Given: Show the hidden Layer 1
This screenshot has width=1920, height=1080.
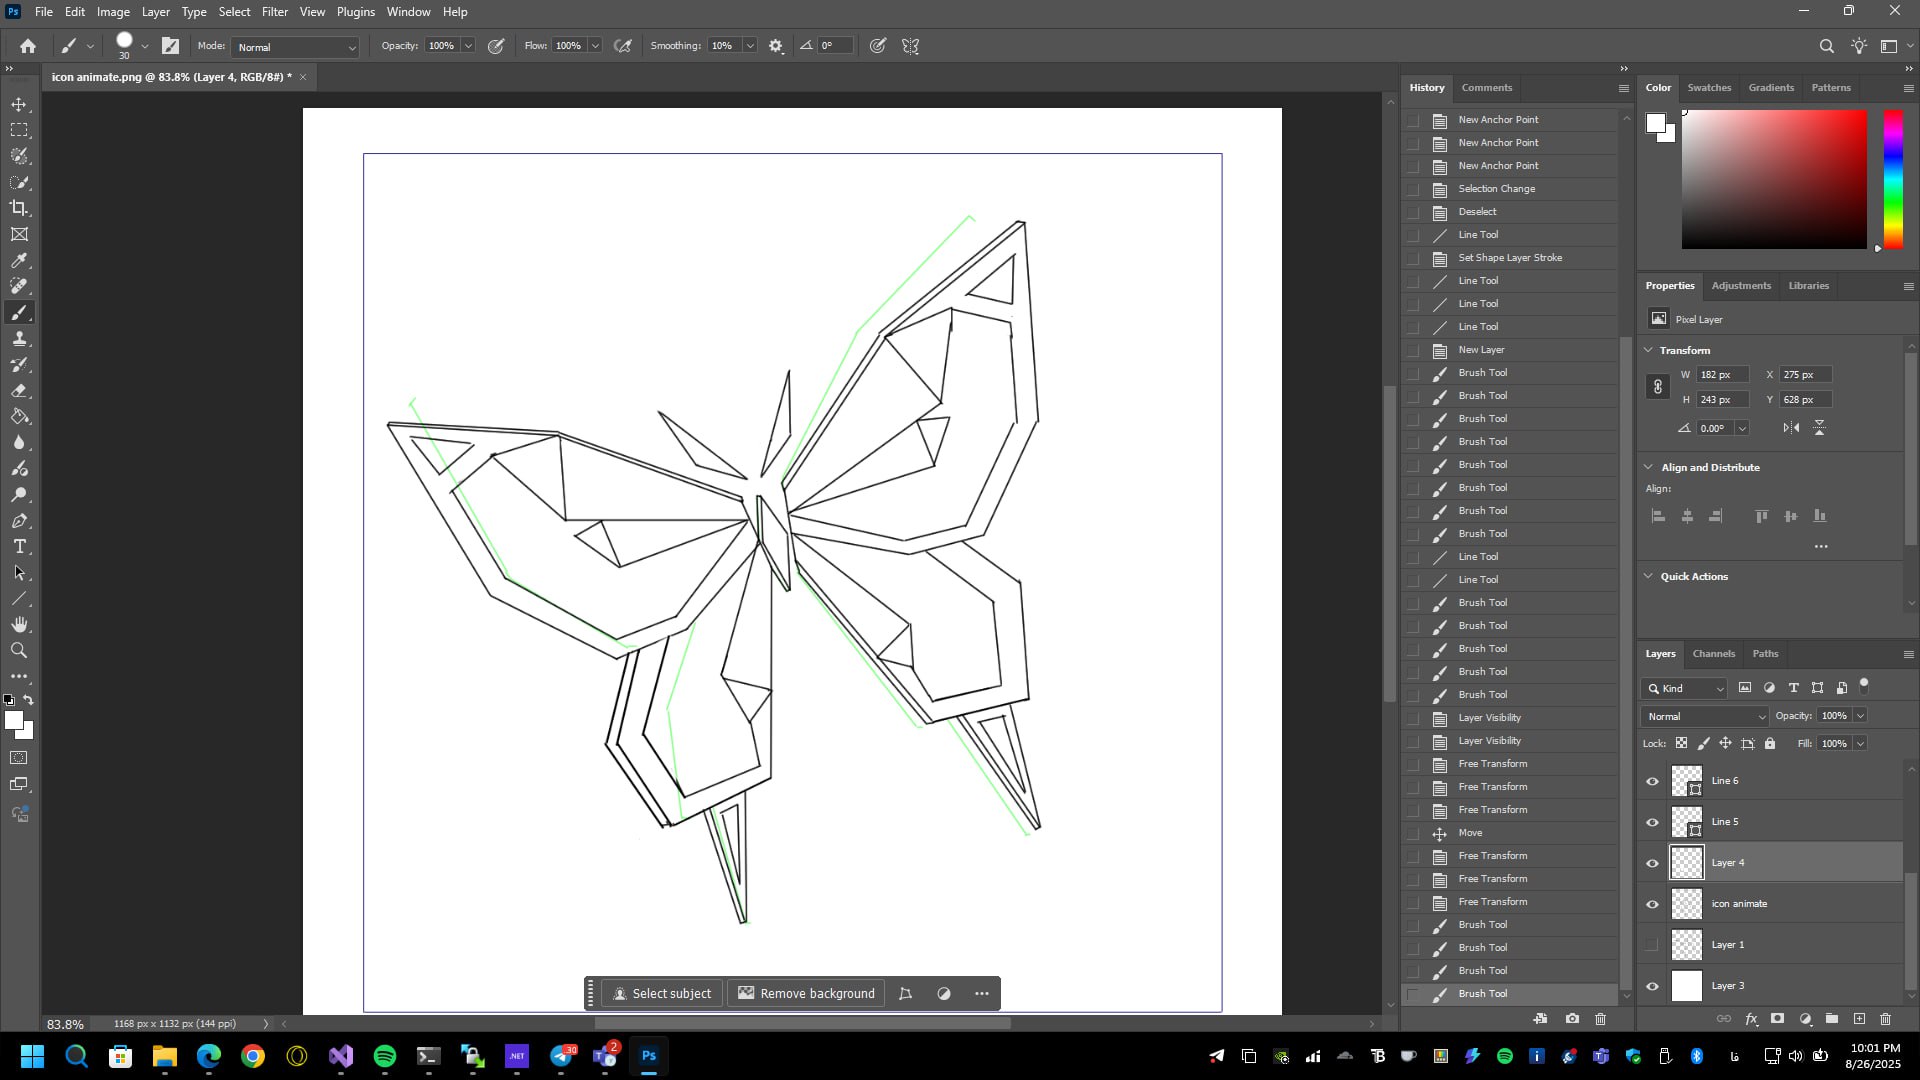Looking at the screenshot, I should 1652,945.
